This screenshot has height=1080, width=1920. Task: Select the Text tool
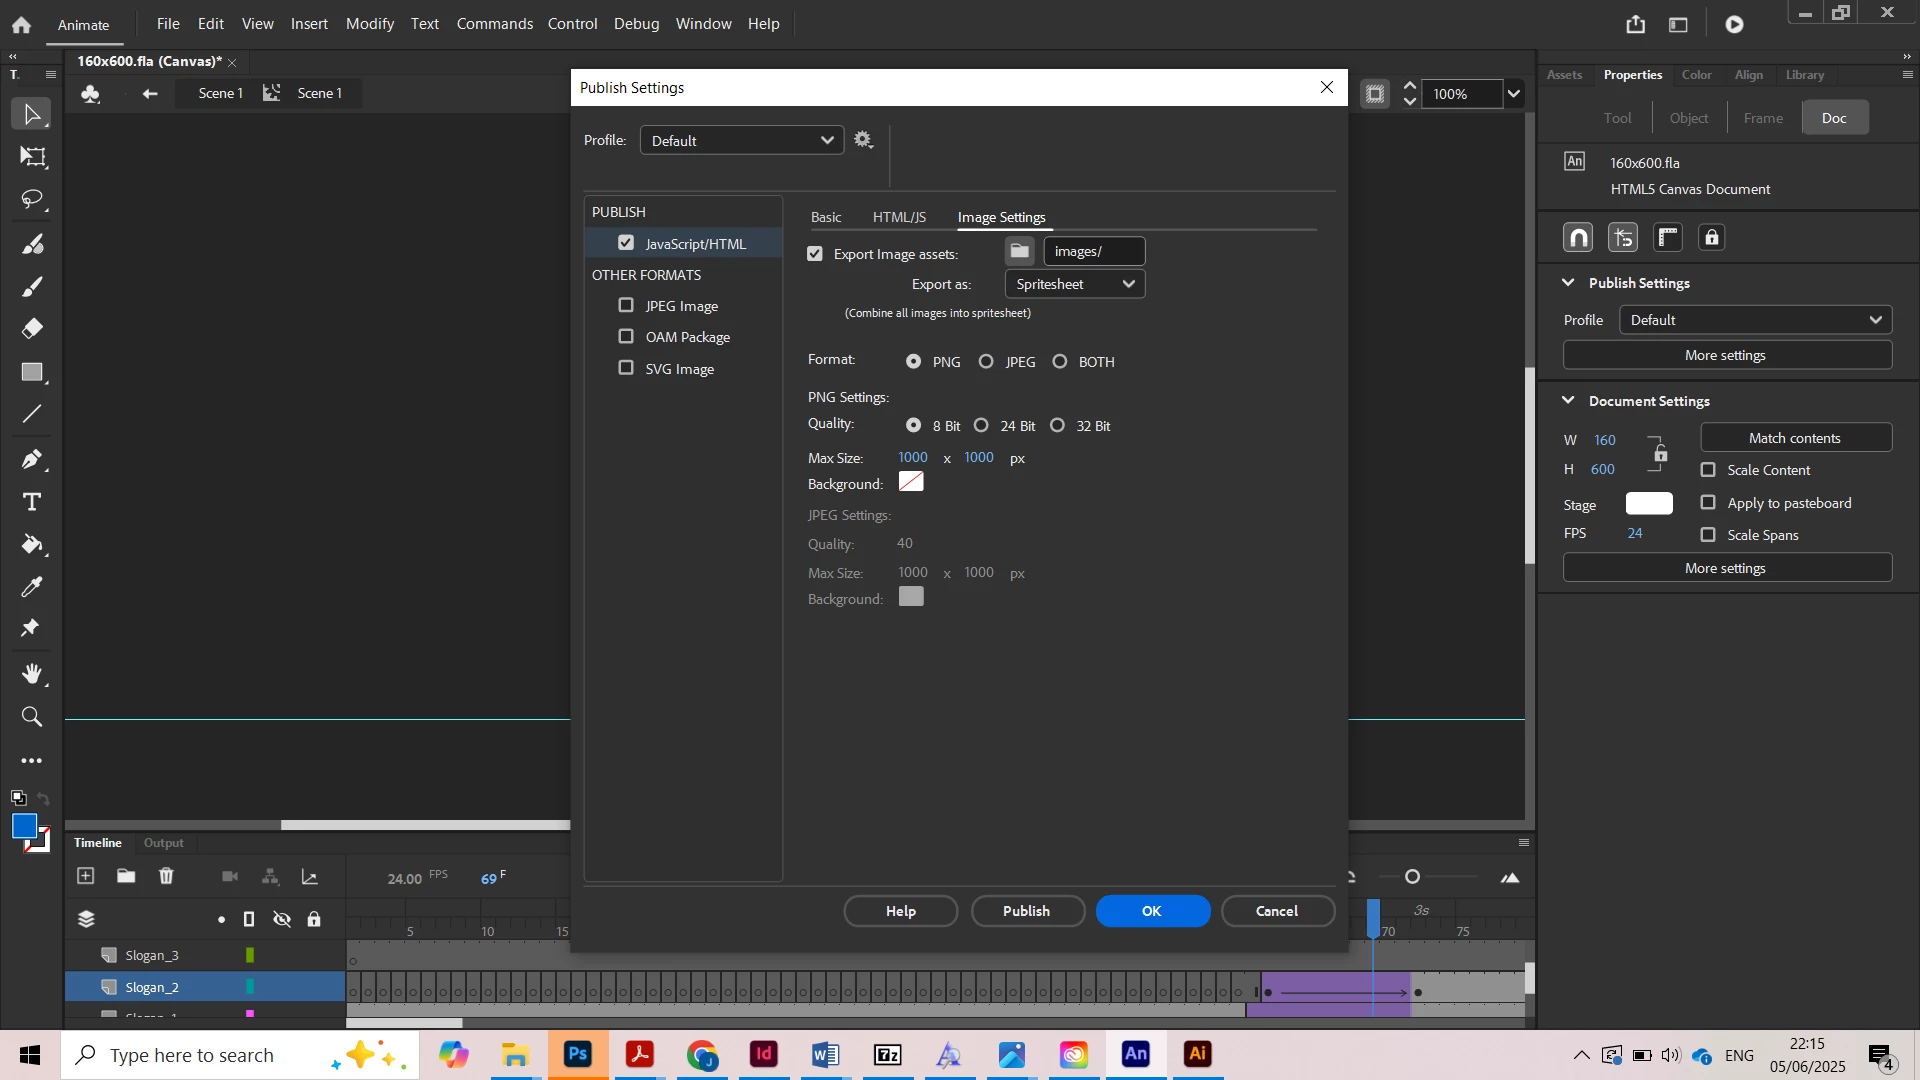[32, 502]
